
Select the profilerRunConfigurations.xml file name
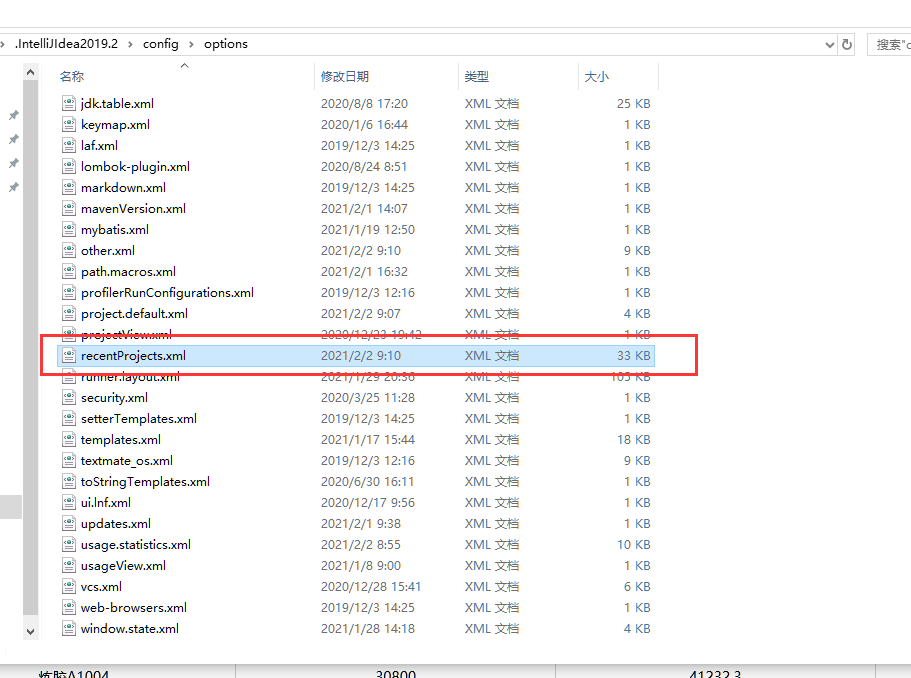(167, 292)
